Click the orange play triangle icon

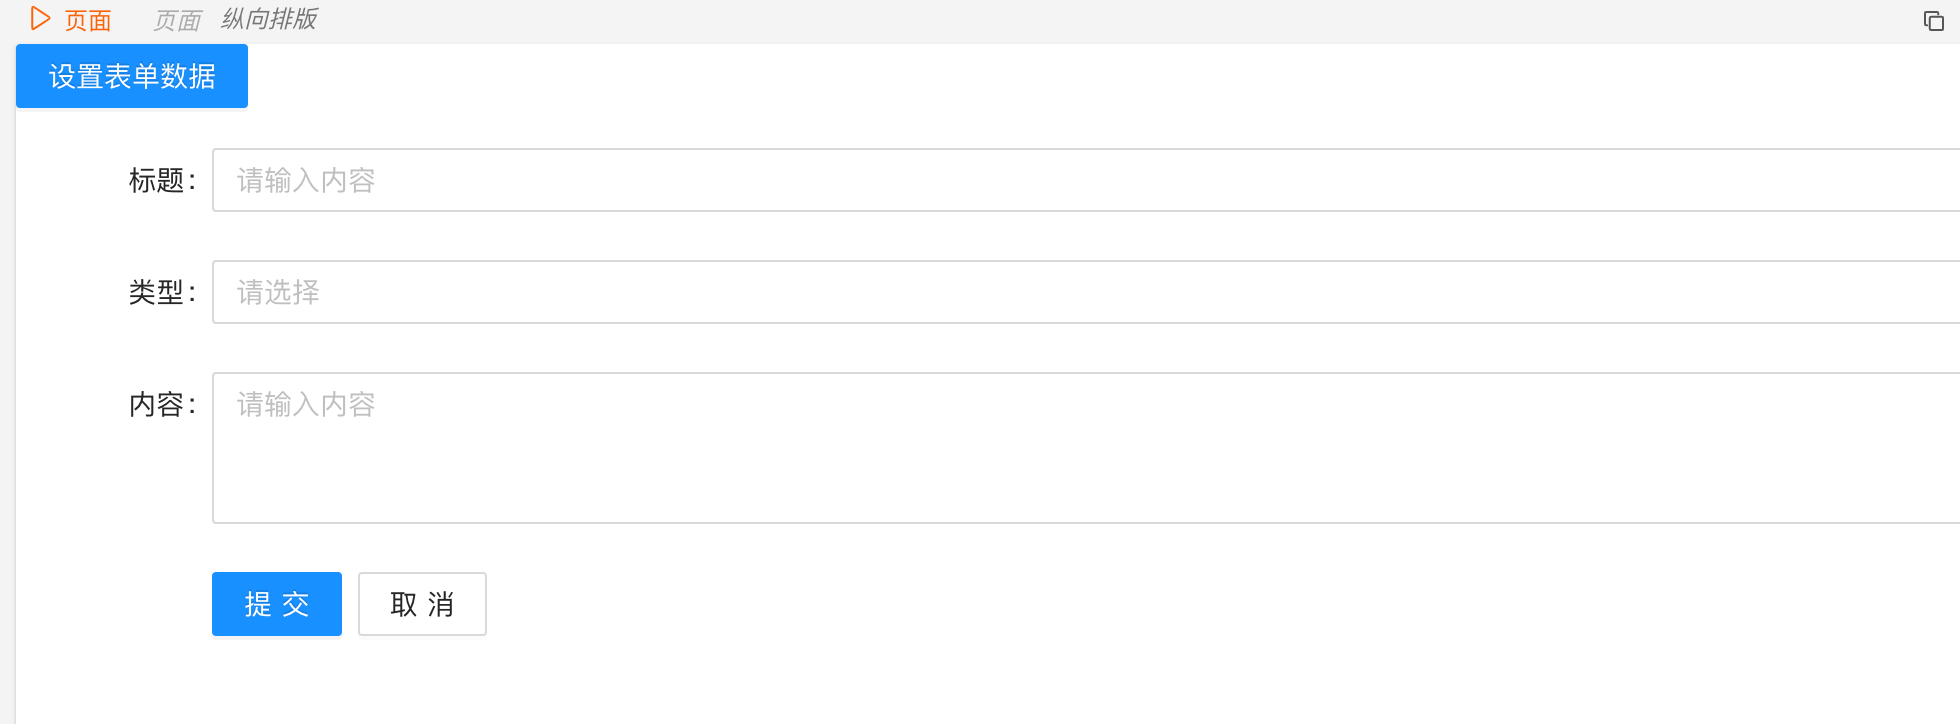tap(40, 18)
